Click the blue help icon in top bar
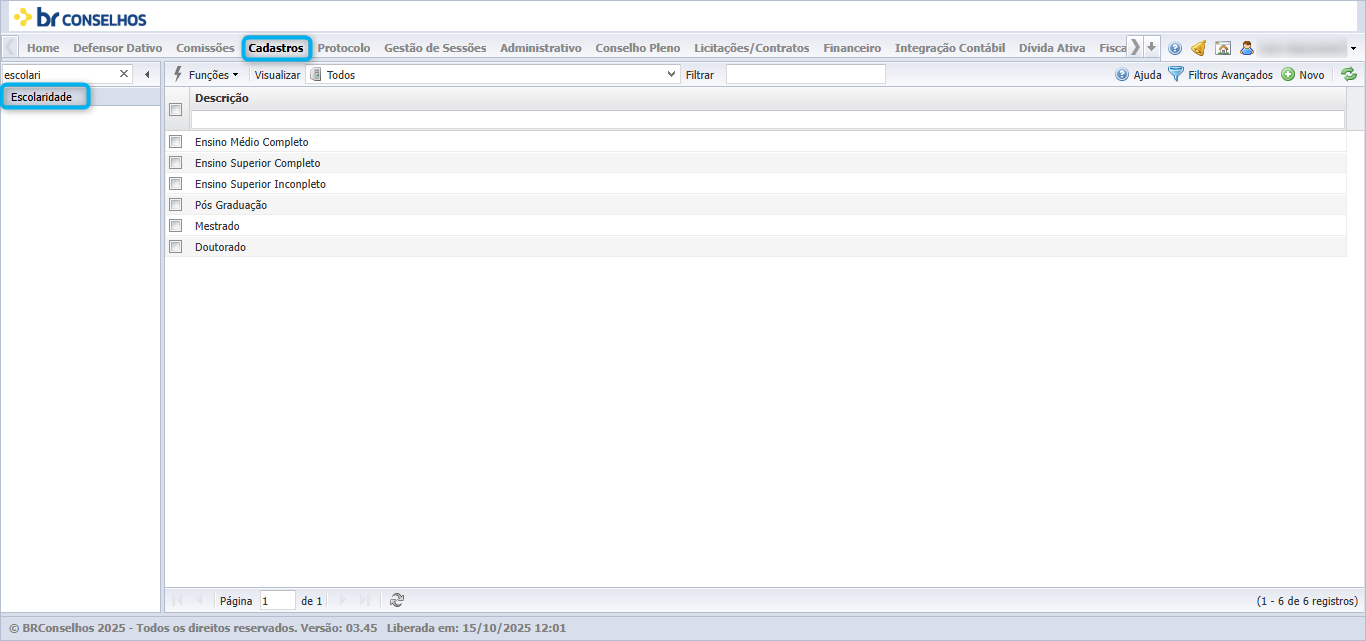 (x=1175, y=47)
